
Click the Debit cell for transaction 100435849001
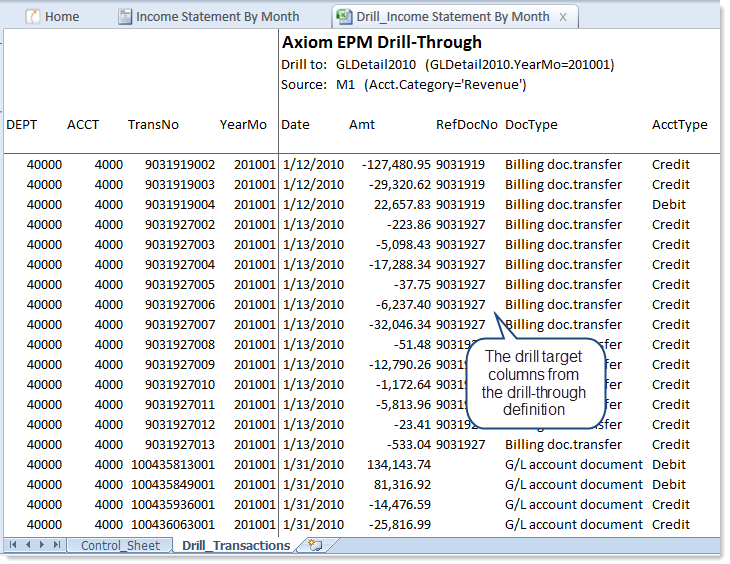[669, 485]
